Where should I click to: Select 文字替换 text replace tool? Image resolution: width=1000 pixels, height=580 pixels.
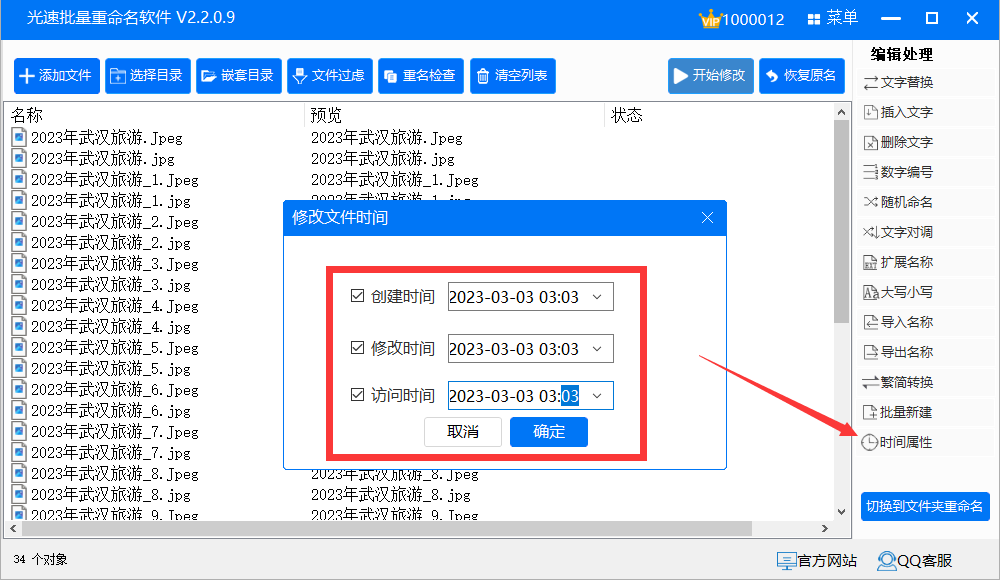click(898, 82)
